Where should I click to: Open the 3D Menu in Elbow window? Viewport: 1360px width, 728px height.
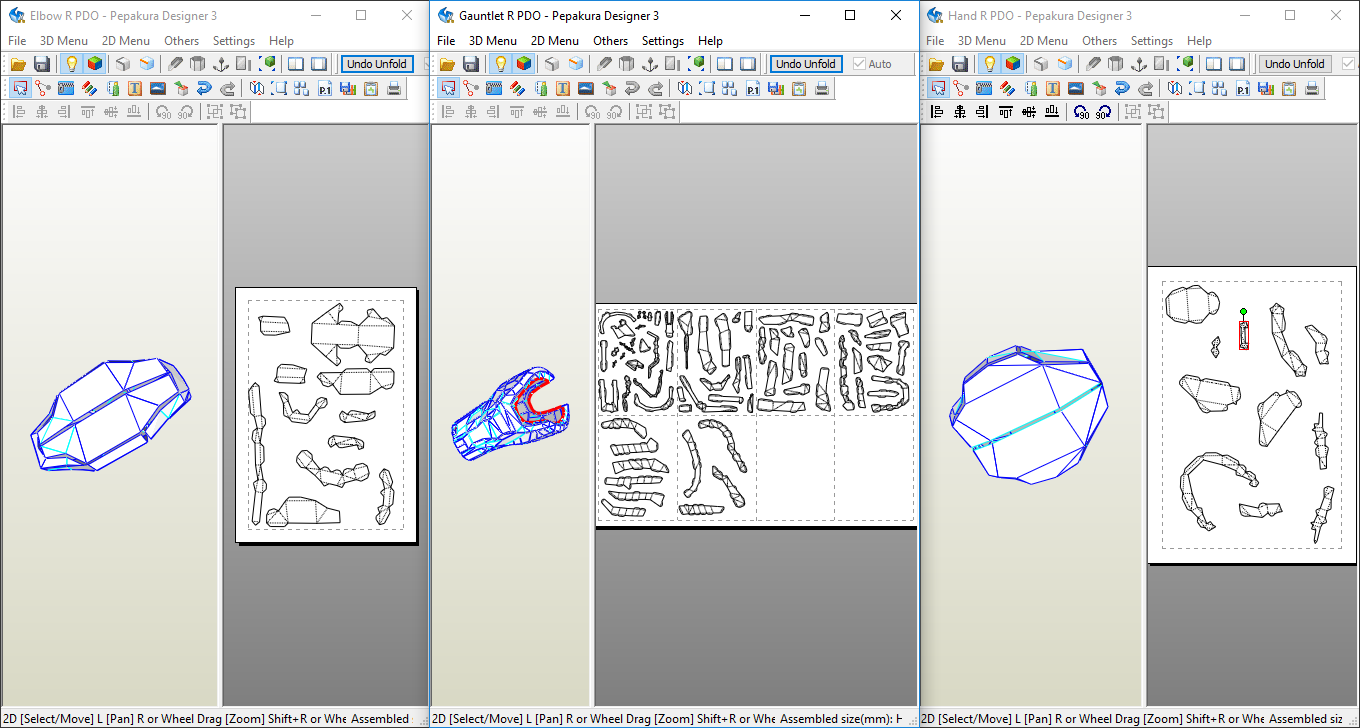64,41
